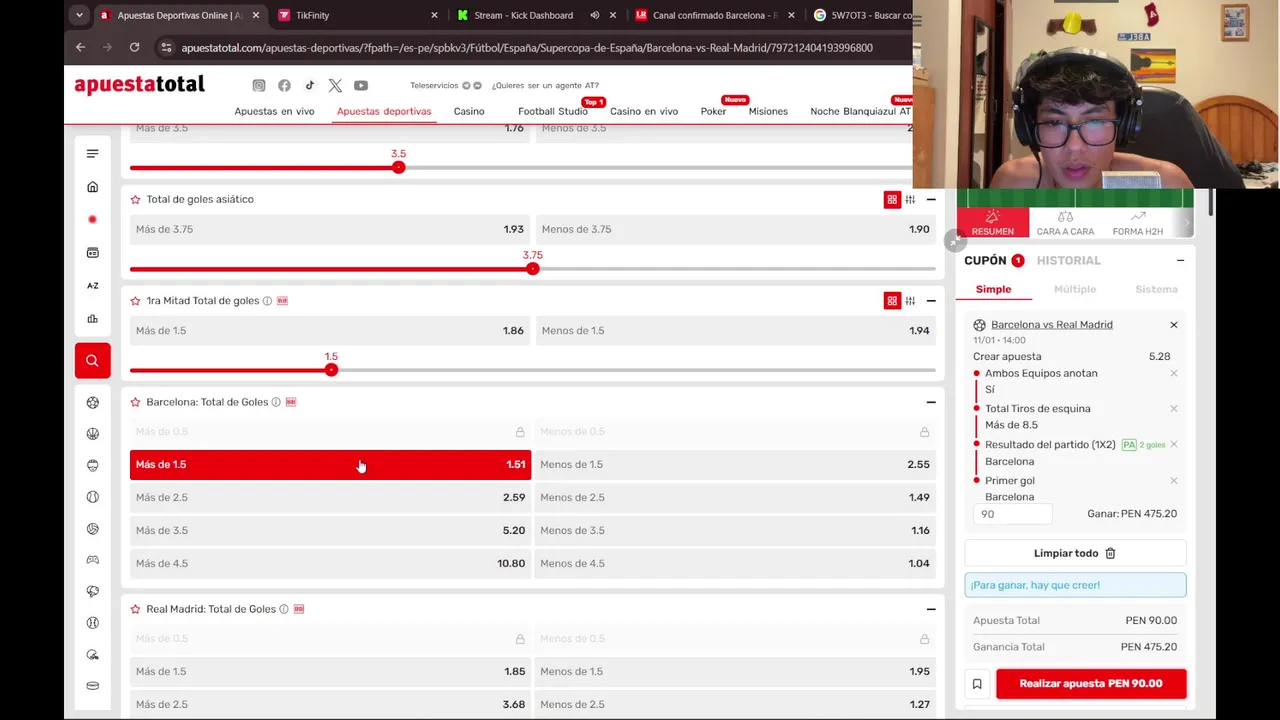This screenshot has width=1280, height=720.
Task: Go back using browser back arrow
Action: [80, 47]
